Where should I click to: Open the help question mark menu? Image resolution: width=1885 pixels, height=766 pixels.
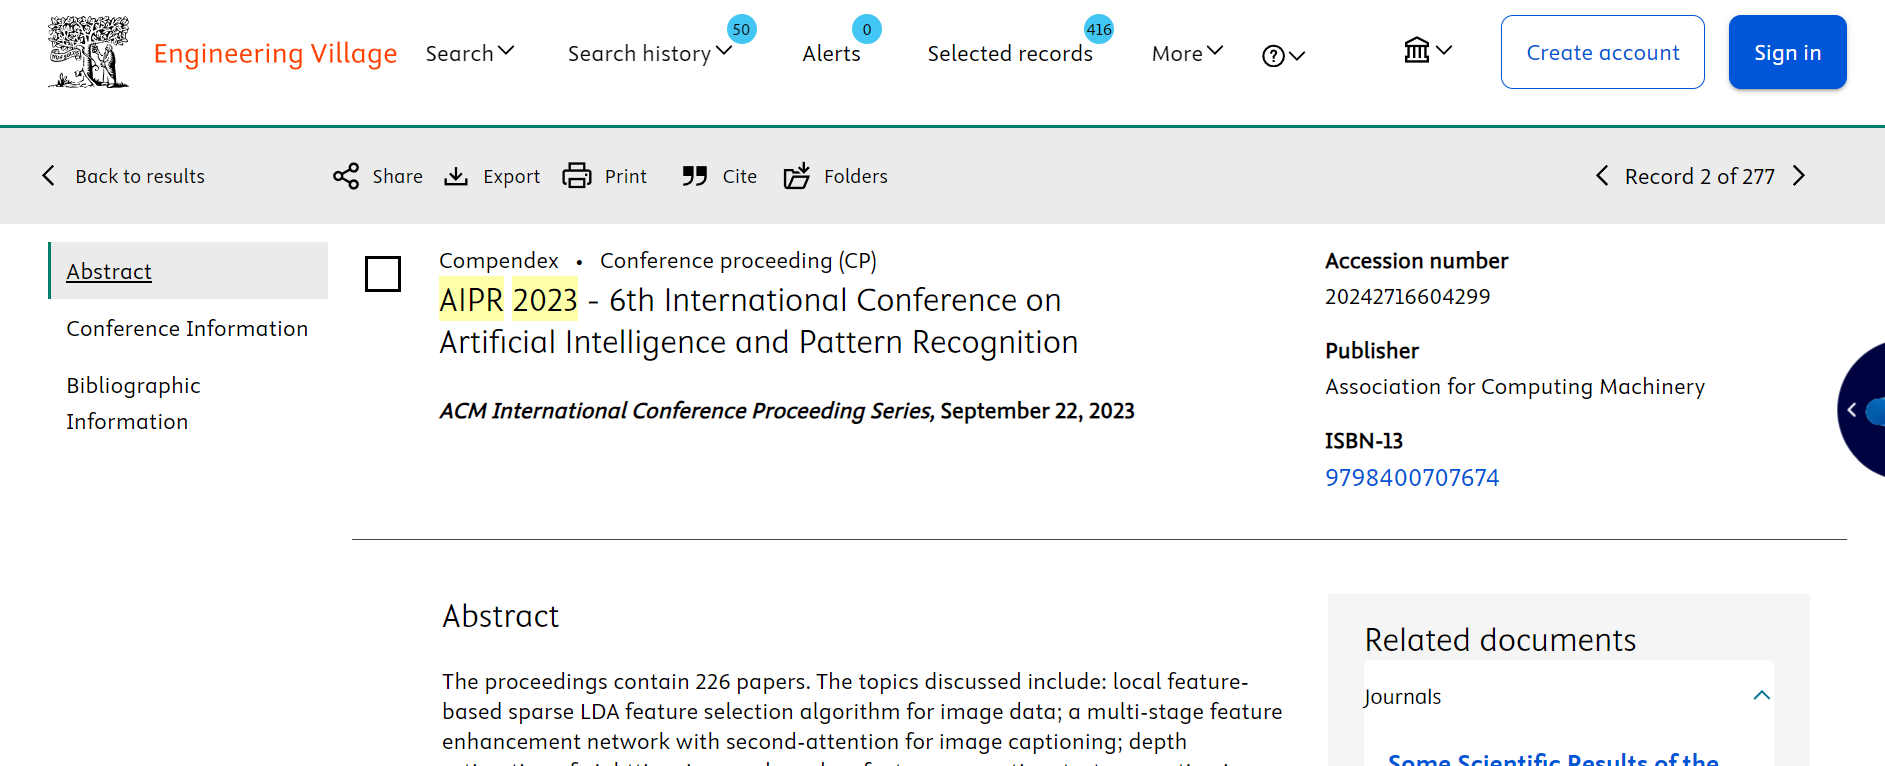1283,56
